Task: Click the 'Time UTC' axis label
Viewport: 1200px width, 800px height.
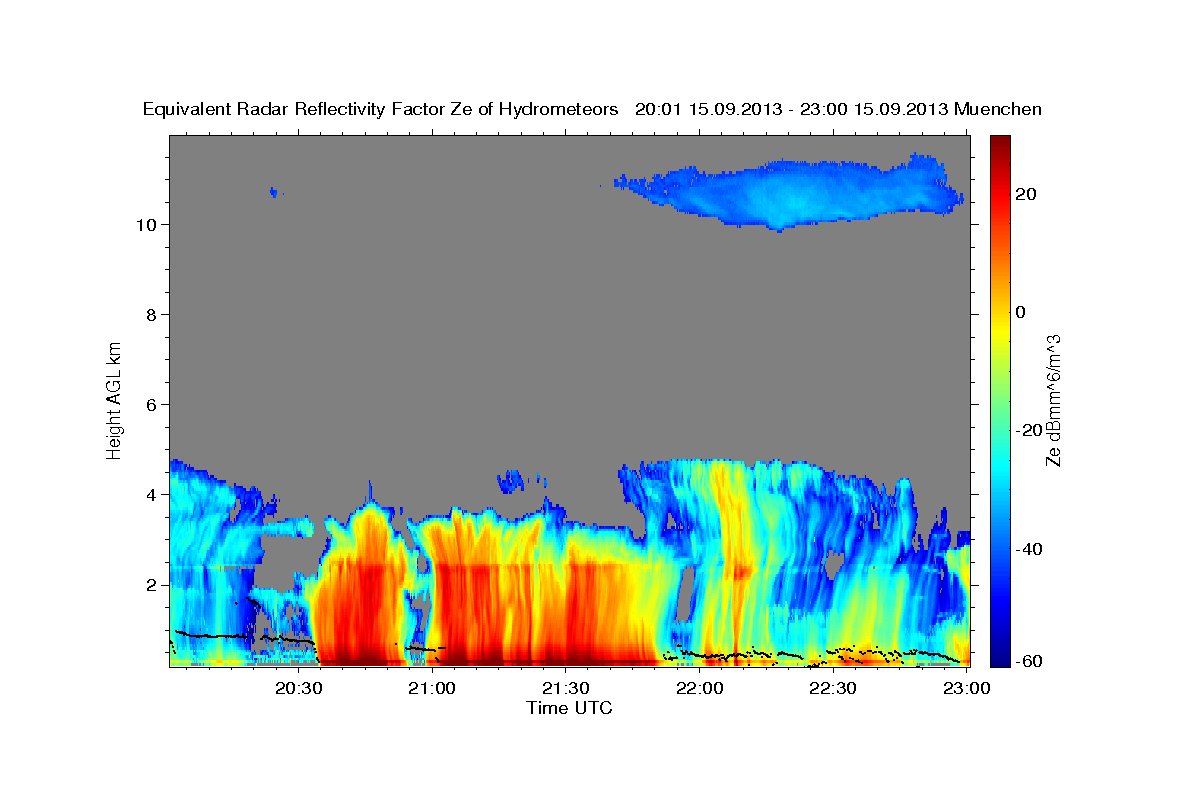Action: point(569,708)
